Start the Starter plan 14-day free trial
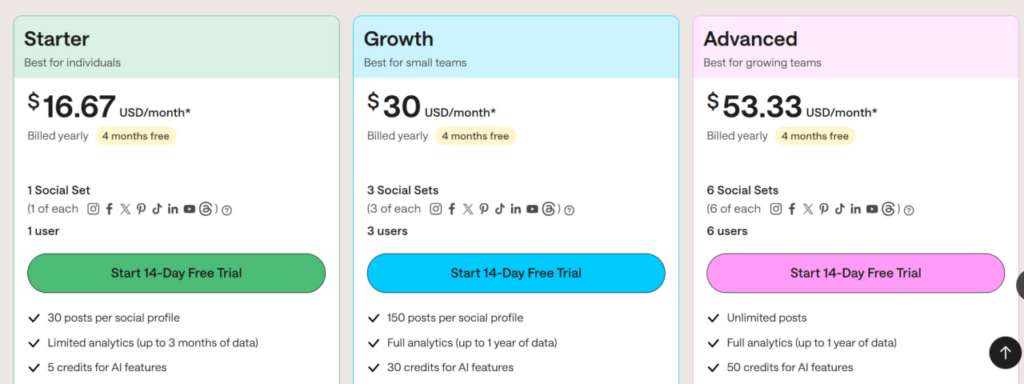This screenshot has height=384, width=1024. pos(176,273)
